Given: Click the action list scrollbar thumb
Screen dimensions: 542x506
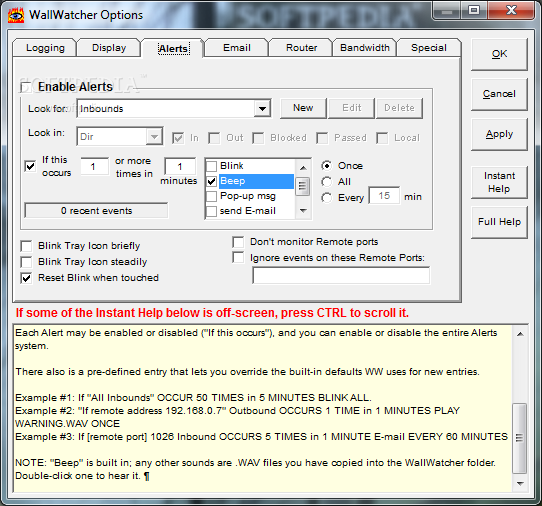Looking at the screenshot, I should point(303,186).
